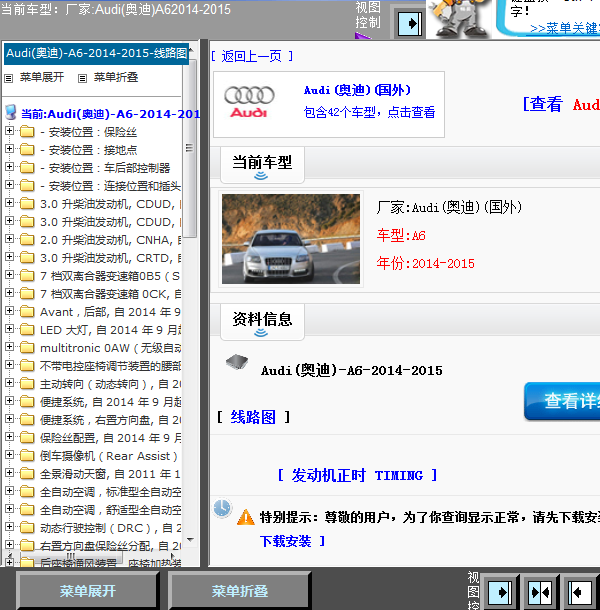Click the red 车型:A6 text
The height and width of the screenshot is (610, 600).
tap(401, 235)
